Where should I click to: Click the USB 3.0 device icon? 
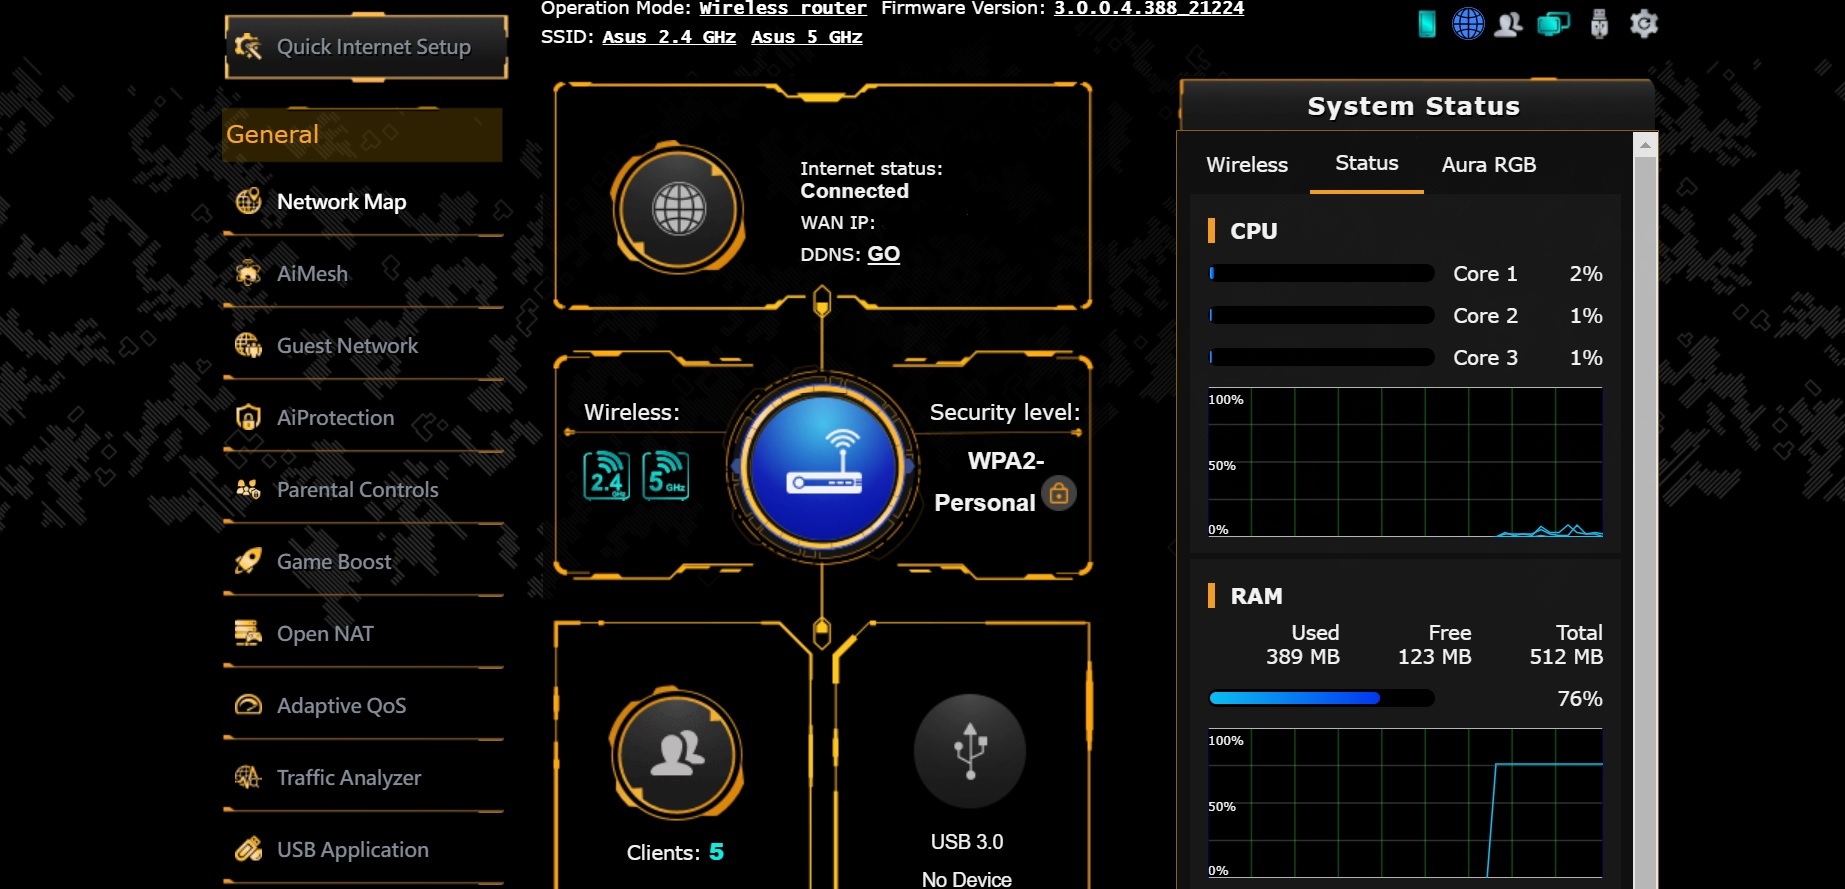(969, 751)
